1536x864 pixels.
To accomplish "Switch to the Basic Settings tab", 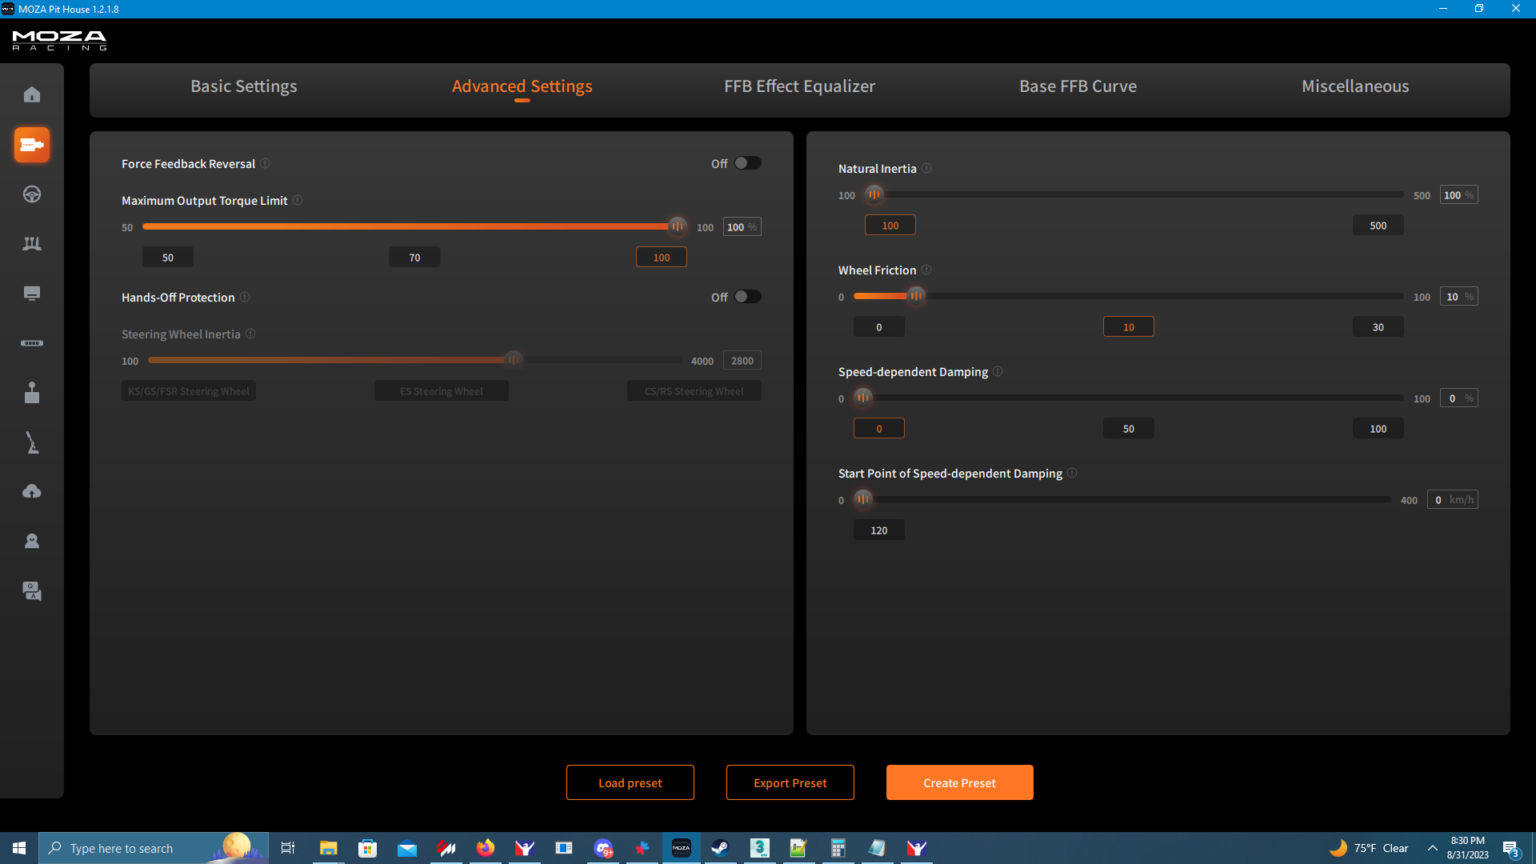I will pyautogui.click(x=244, y=87).
